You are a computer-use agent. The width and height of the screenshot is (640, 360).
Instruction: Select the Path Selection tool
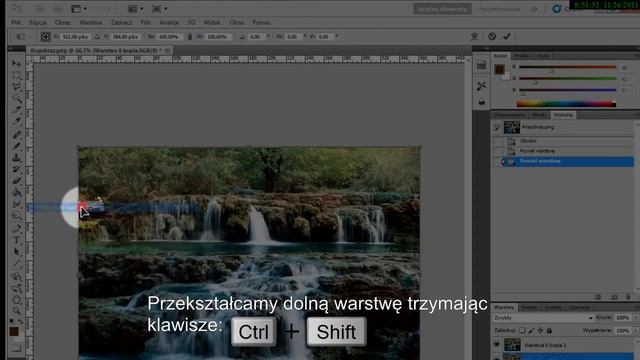16,252
